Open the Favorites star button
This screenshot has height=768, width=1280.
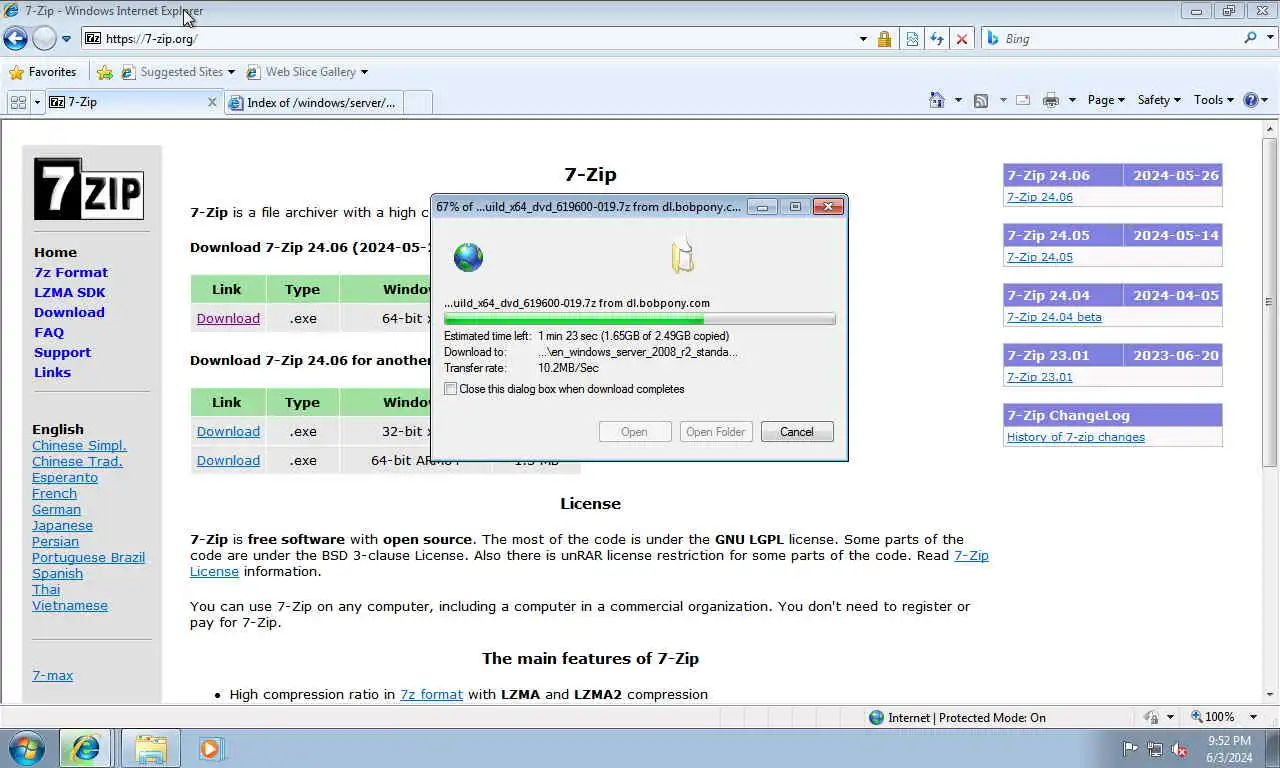point(42,72)
